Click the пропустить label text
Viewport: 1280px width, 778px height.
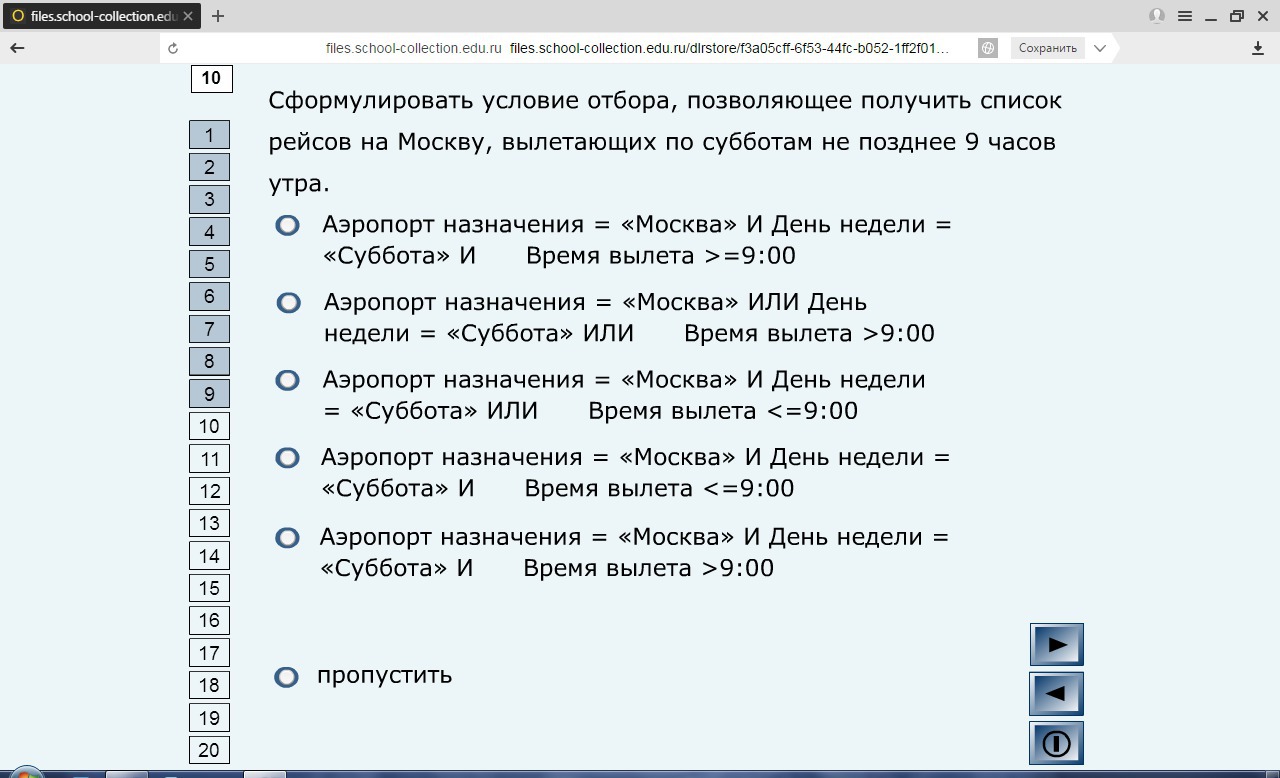click(x=385, y=675)
